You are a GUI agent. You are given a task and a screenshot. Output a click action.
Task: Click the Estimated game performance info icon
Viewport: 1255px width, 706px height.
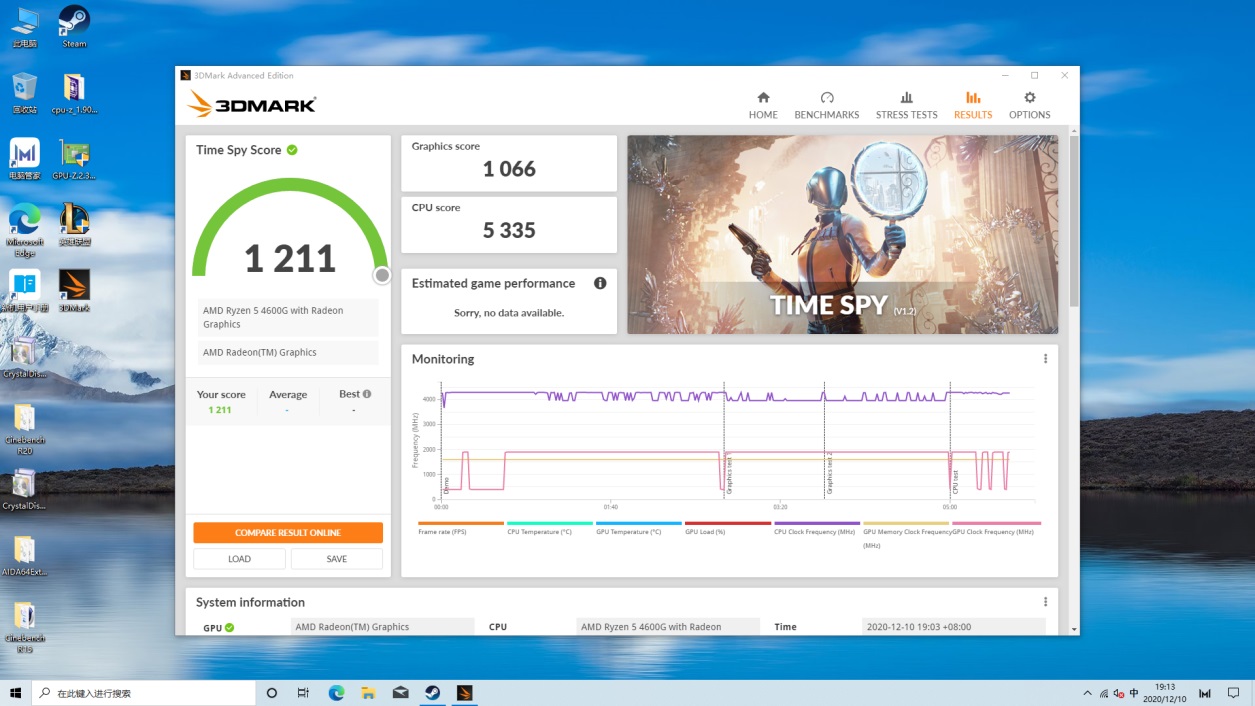[600, 283]
